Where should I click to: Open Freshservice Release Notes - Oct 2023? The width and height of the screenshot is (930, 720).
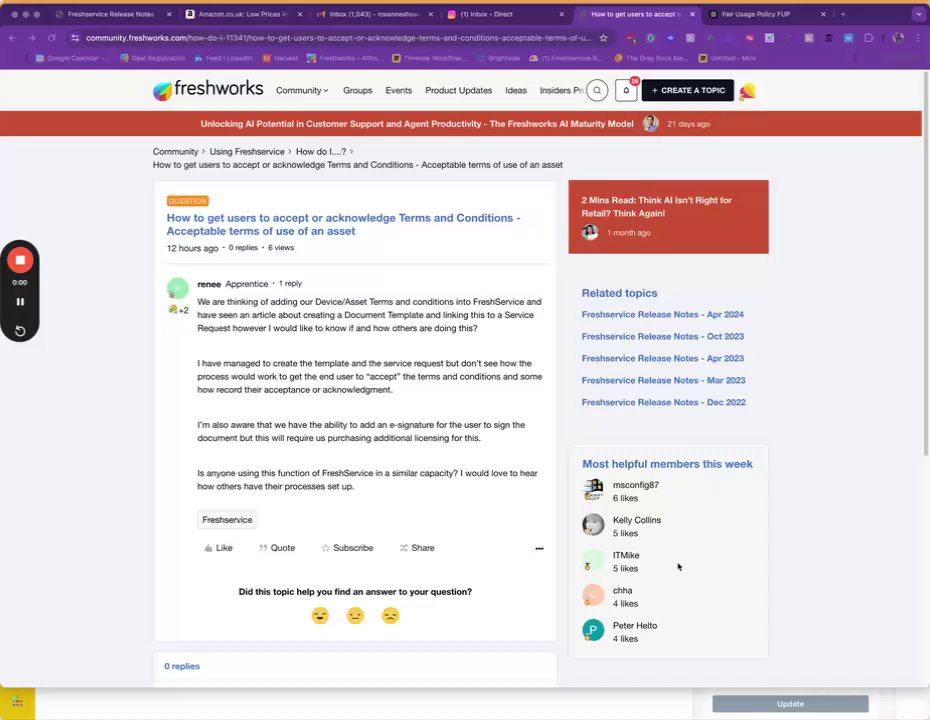[x=663, y=336]
